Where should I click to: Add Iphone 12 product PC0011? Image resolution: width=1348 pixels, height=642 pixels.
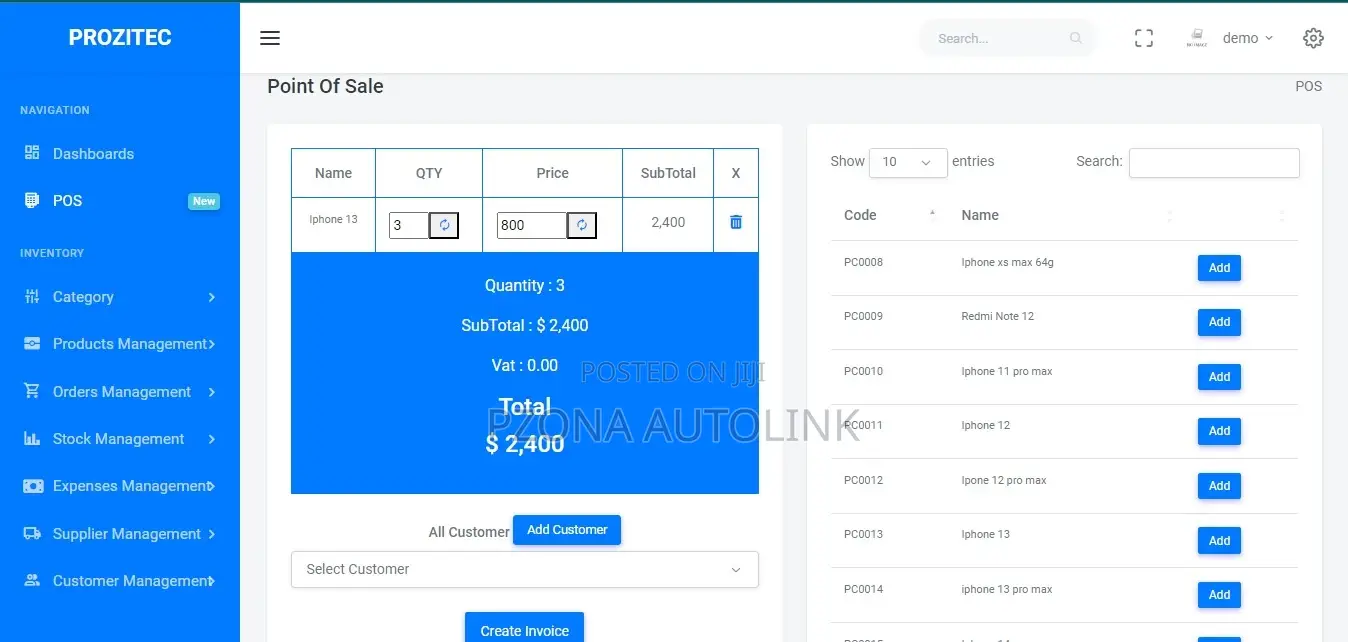(x=1219, y=431)
